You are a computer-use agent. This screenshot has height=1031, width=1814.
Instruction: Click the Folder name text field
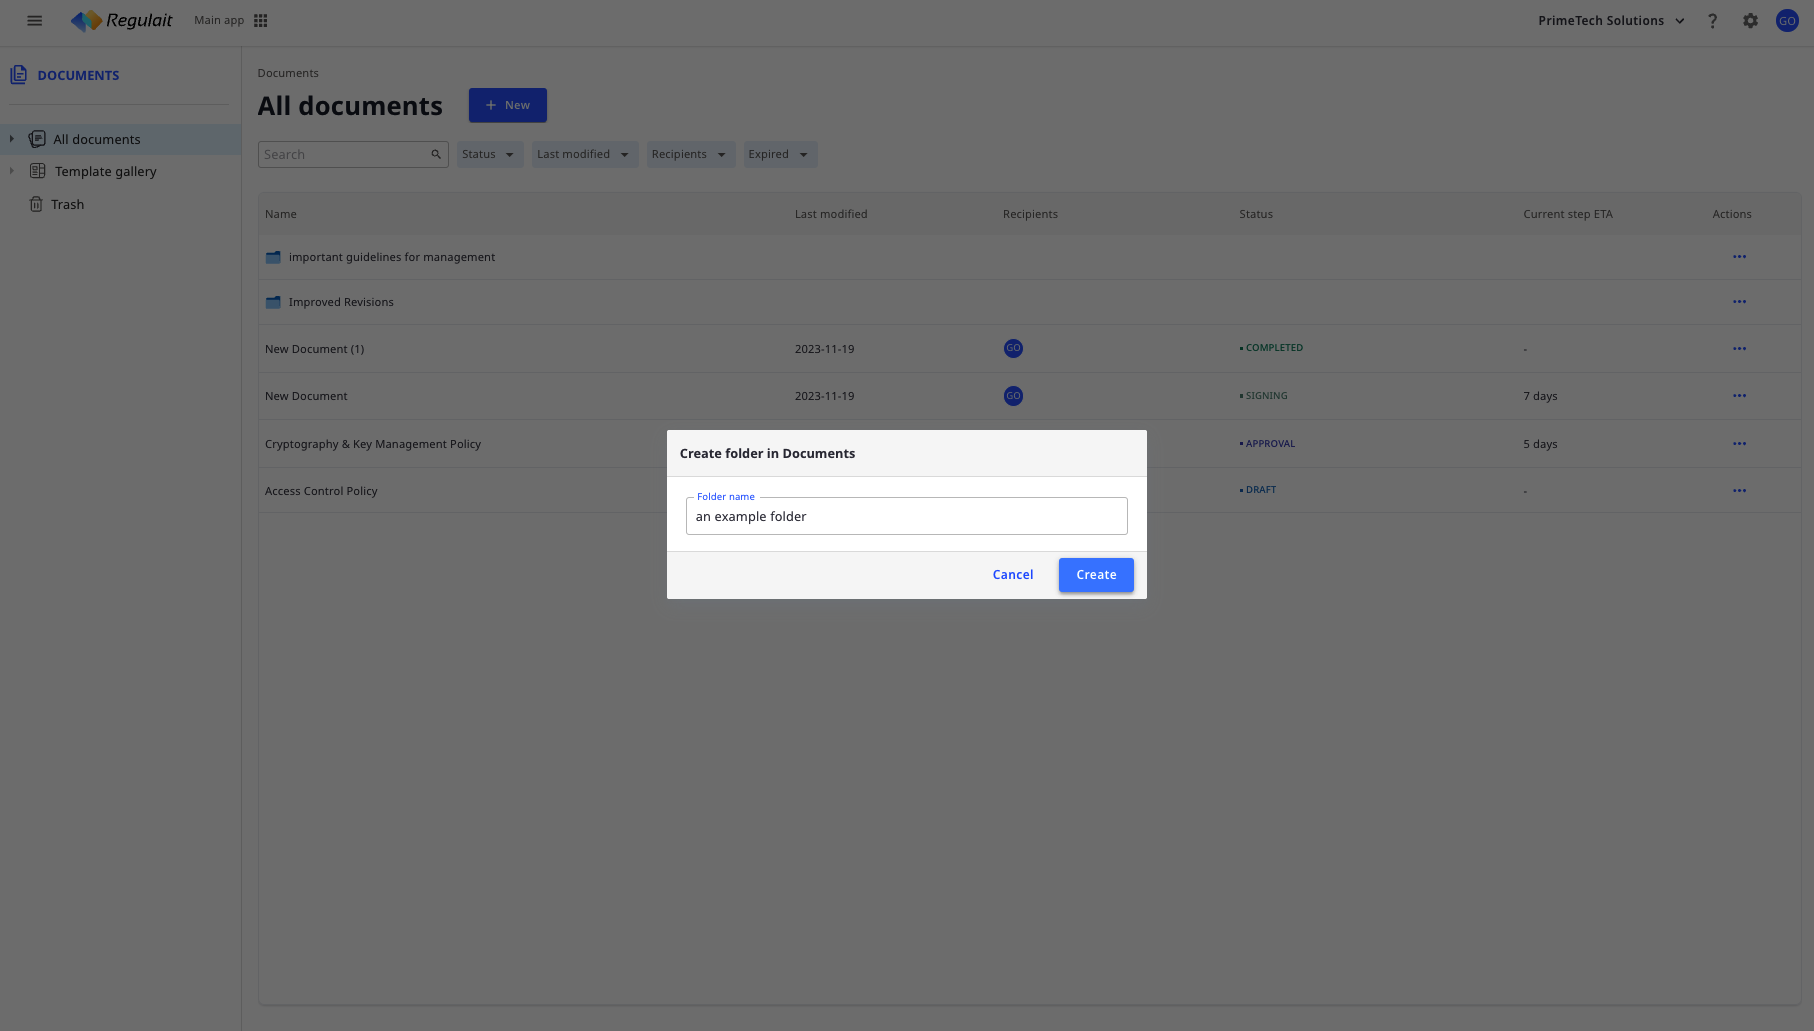(906, 517)
